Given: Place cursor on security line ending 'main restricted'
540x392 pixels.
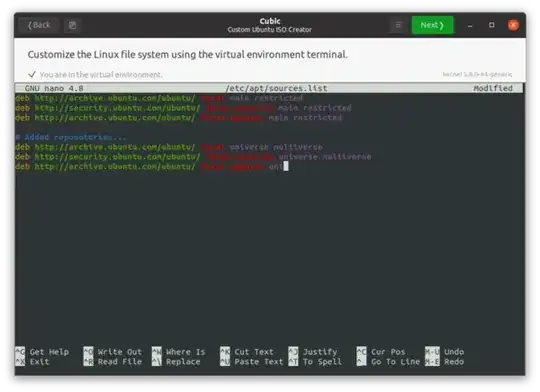Looking at the screenshot, I should click(183, 108).
